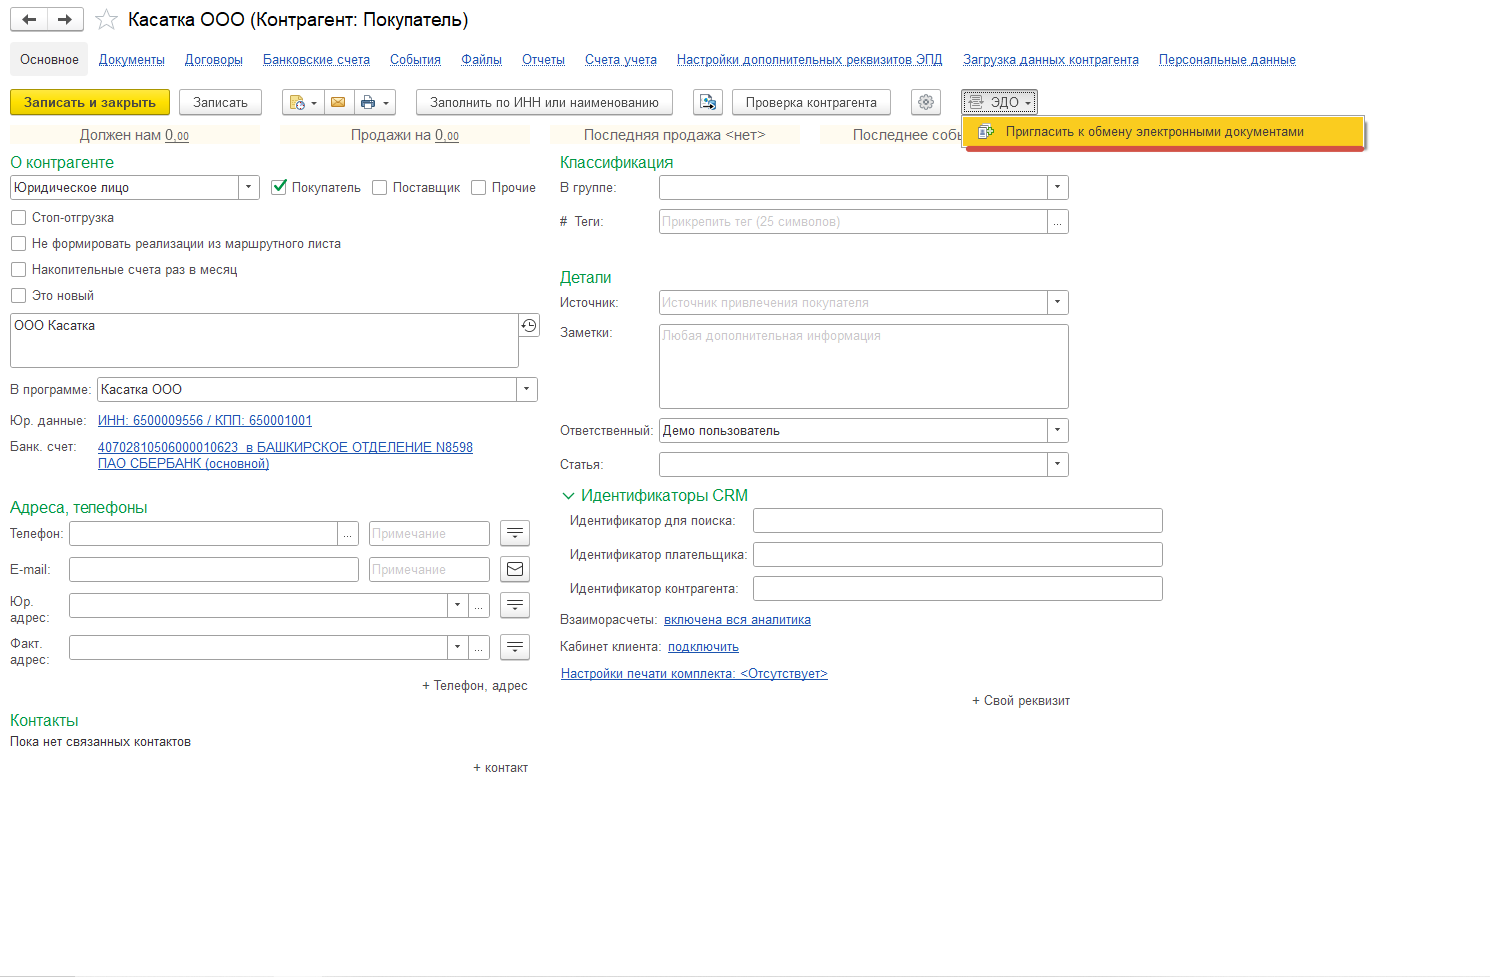Open Настройки печати комплекта link
Viewport: 1490px width, 977px height.
[x=694, y=674]
